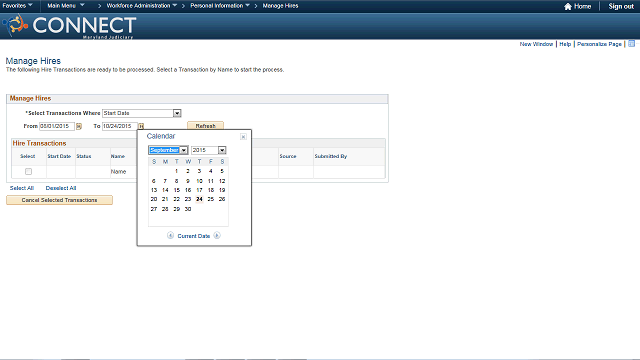This screenshot has height=360, width=640.
Task: Click the Submitted By column header
Action: [x=331, y=156]
